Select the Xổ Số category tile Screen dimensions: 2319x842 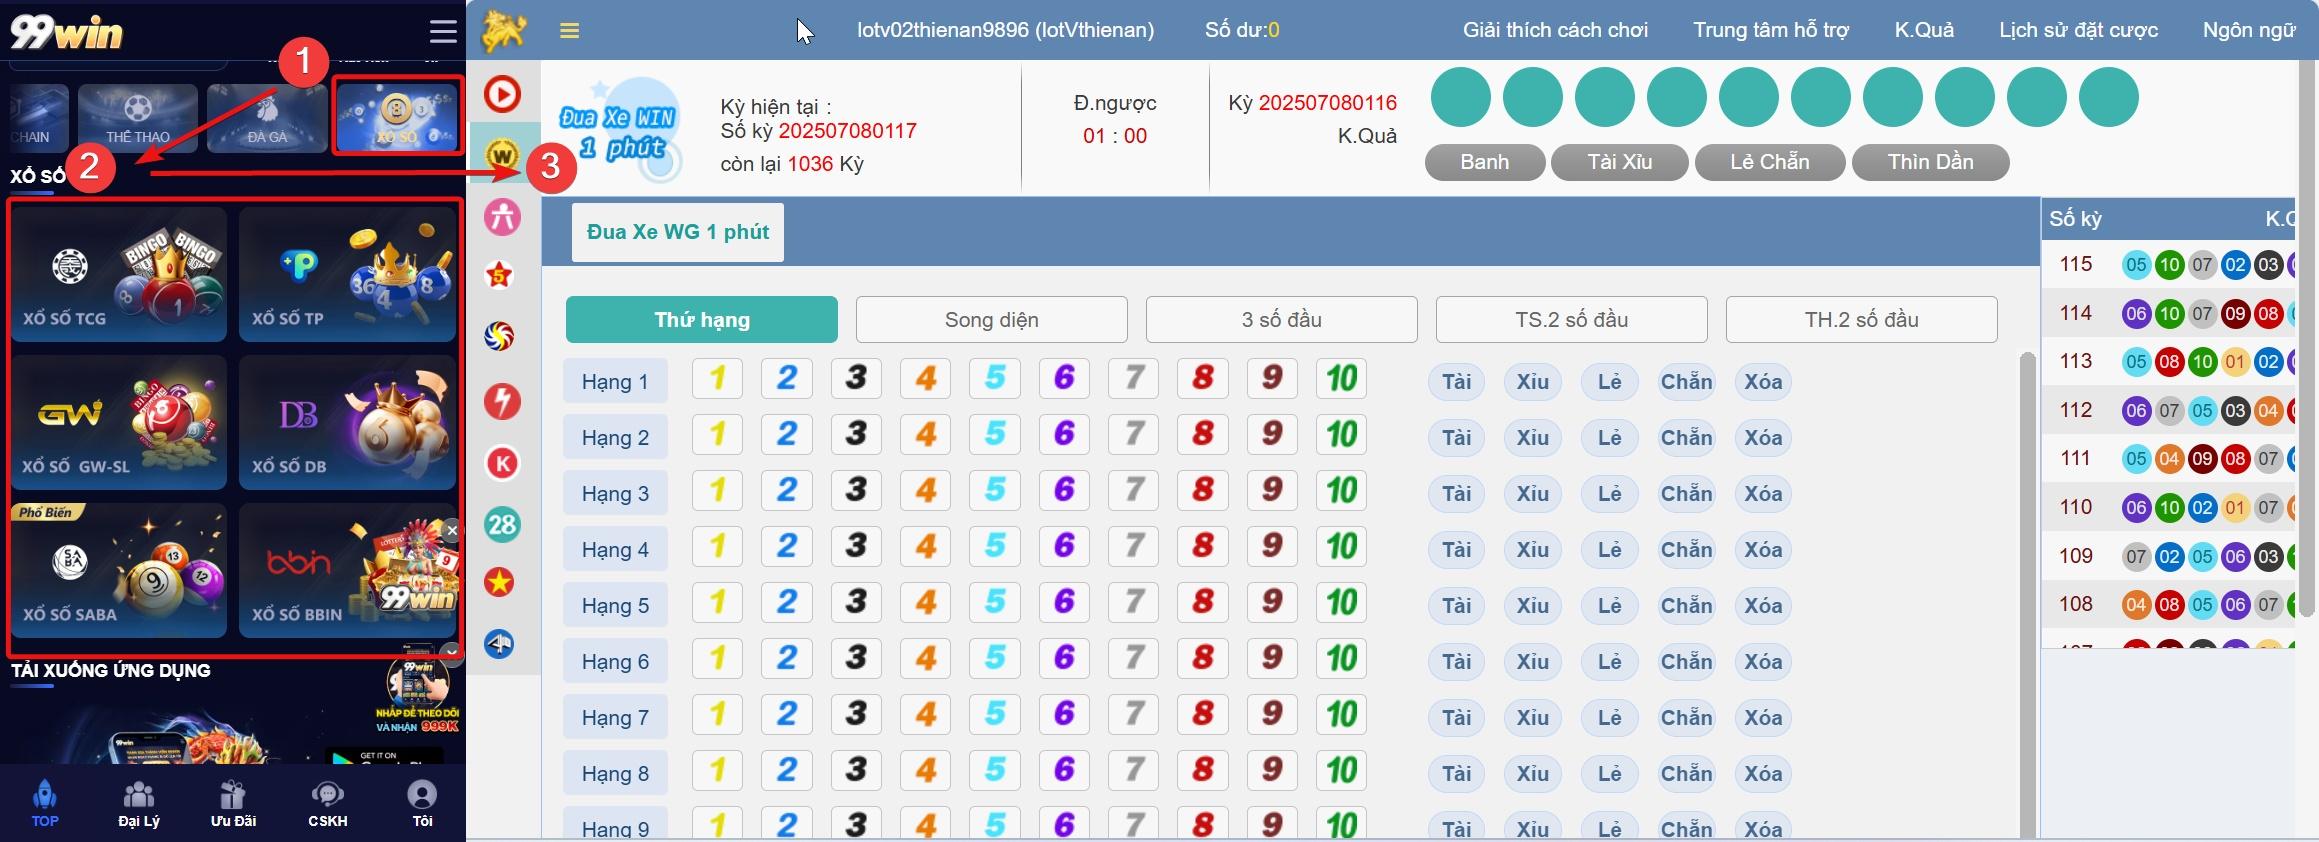coord(398,116)
